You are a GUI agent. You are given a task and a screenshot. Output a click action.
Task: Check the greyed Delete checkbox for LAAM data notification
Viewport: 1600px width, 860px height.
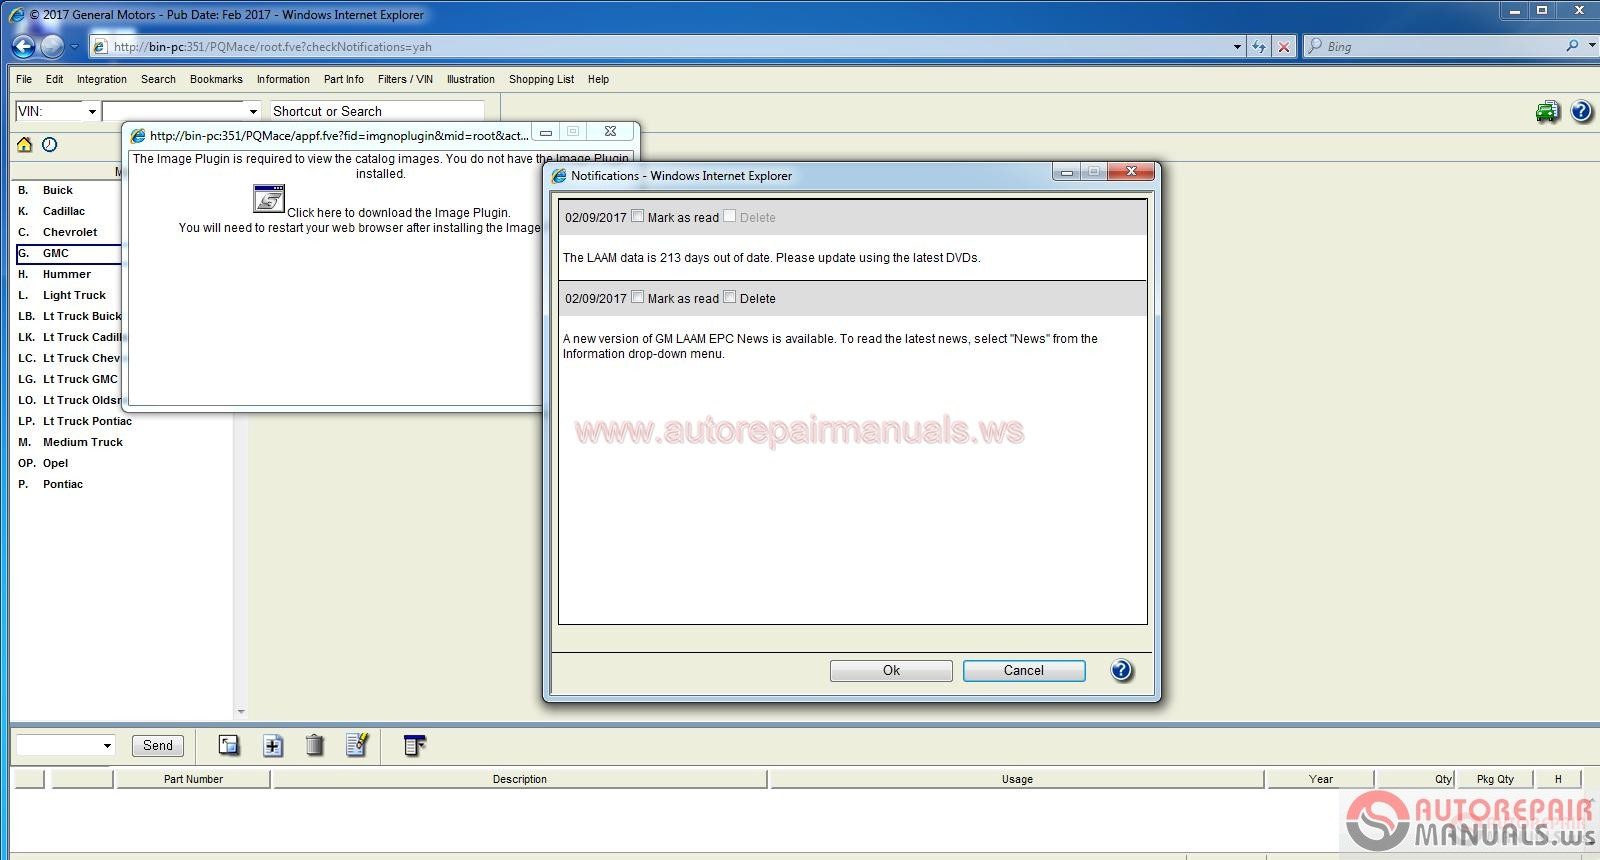pyautogui.click(x=729, y=216)
